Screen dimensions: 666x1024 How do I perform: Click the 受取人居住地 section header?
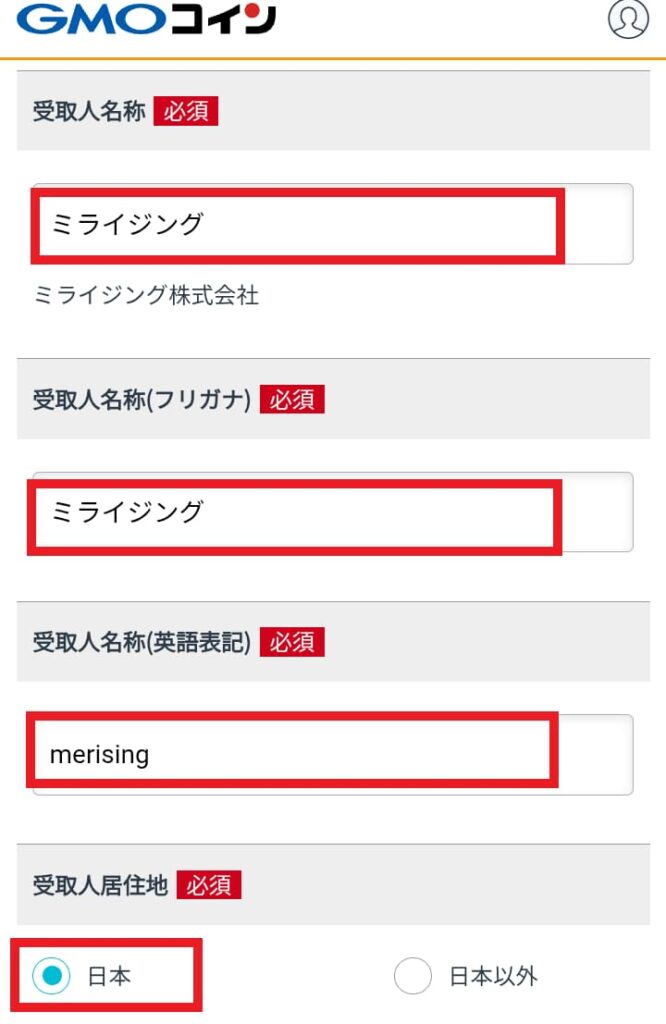point(333,884)
